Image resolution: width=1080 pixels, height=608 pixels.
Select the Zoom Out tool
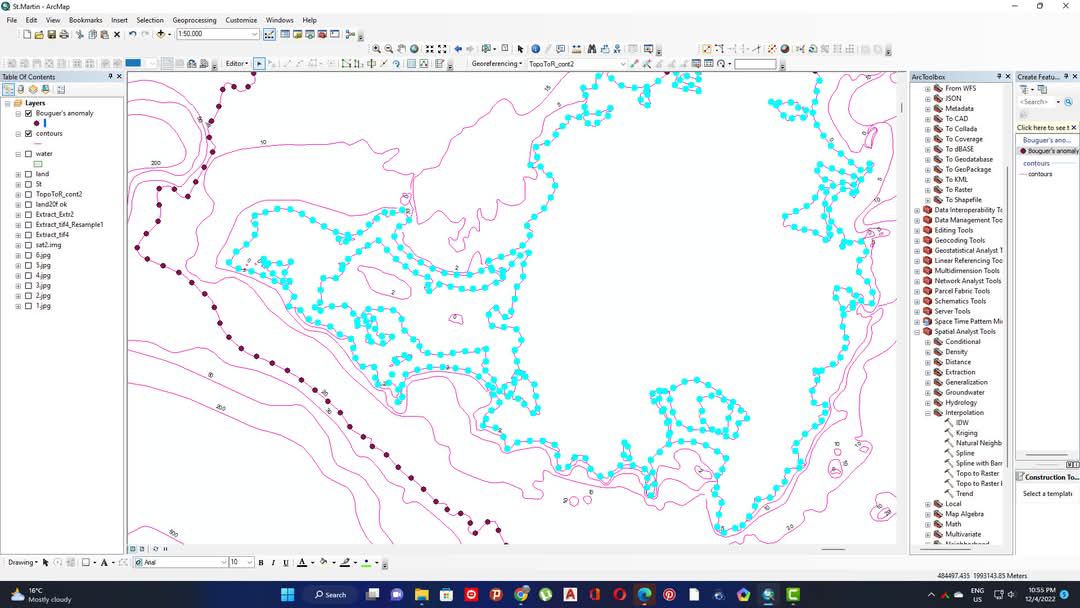(x=388, y=49)
